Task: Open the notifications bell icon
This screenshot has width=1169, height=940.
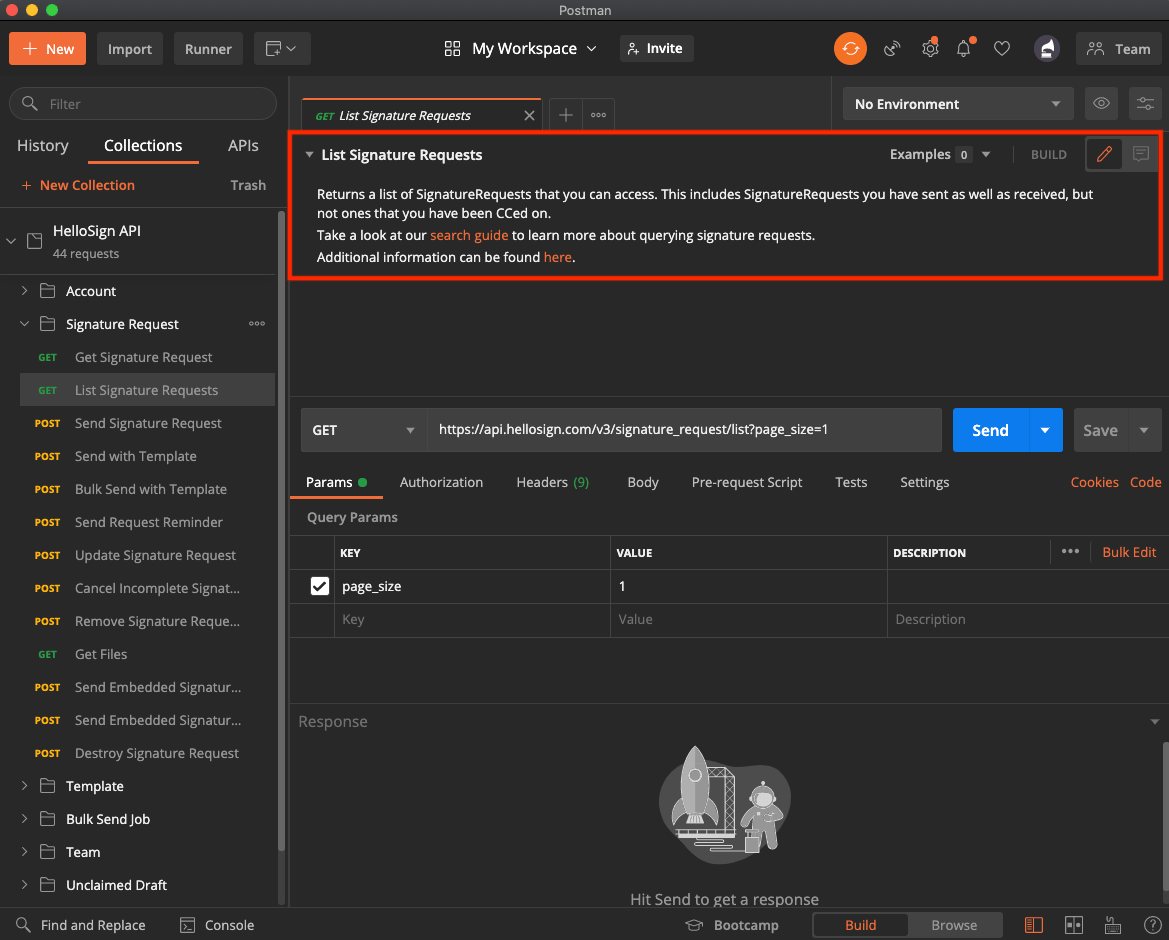Action: [x=964, y=48]
